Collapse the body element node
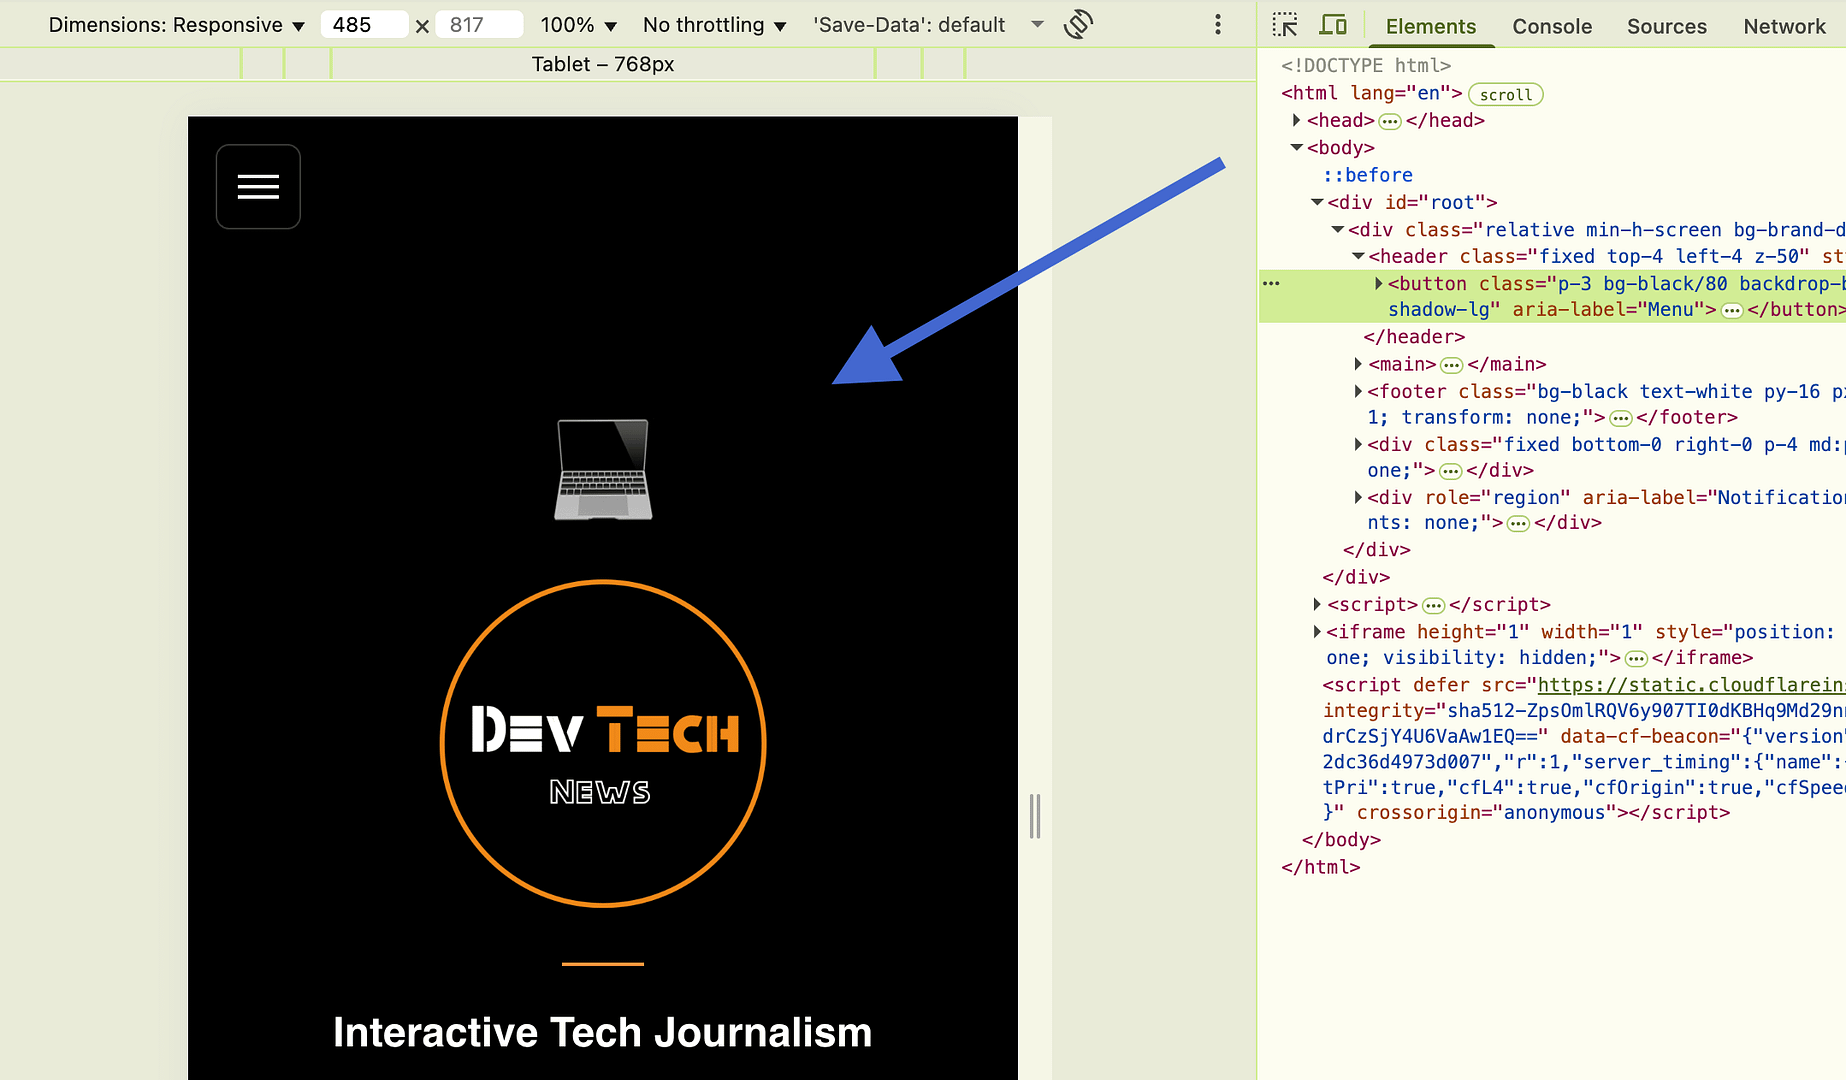 (1297, 147)
